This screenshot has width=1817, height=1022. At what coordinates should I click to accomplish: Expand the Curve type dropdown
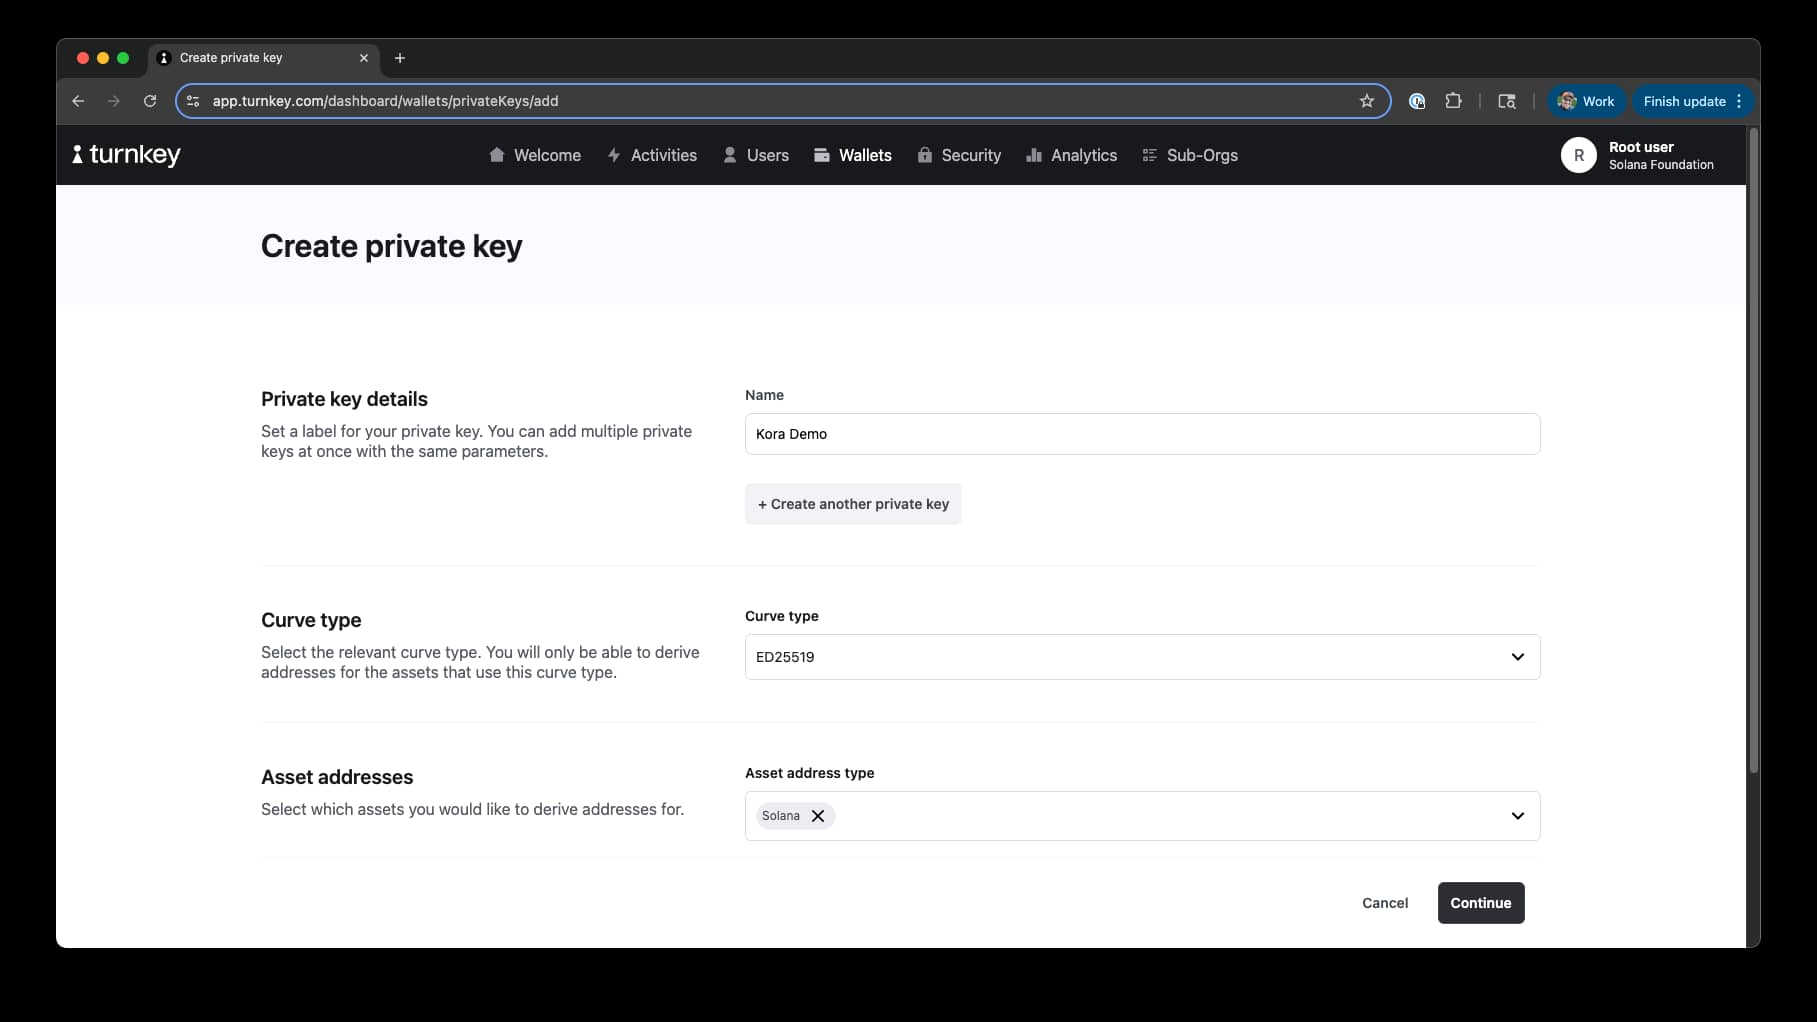[x=1142, y=657]
